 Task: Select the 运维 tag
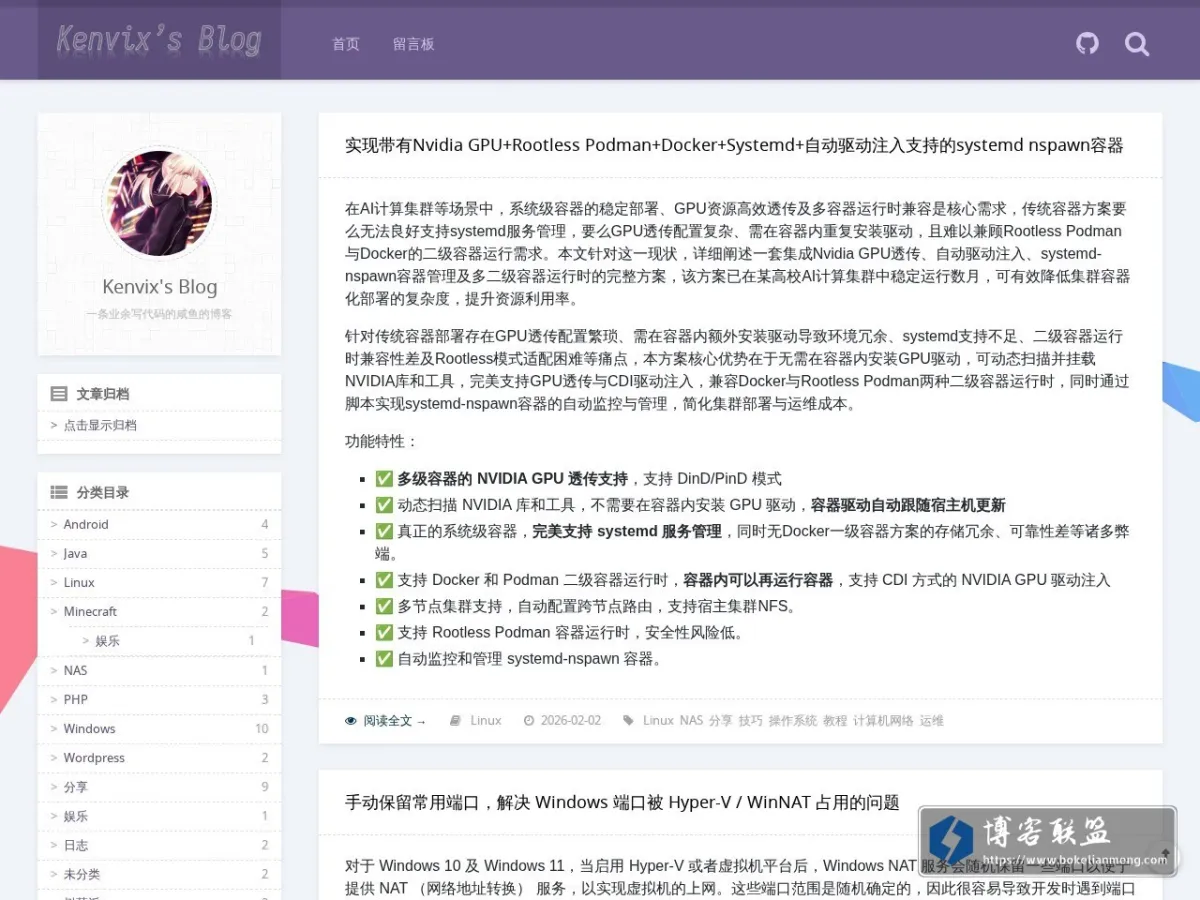click(x=932, y=720)
